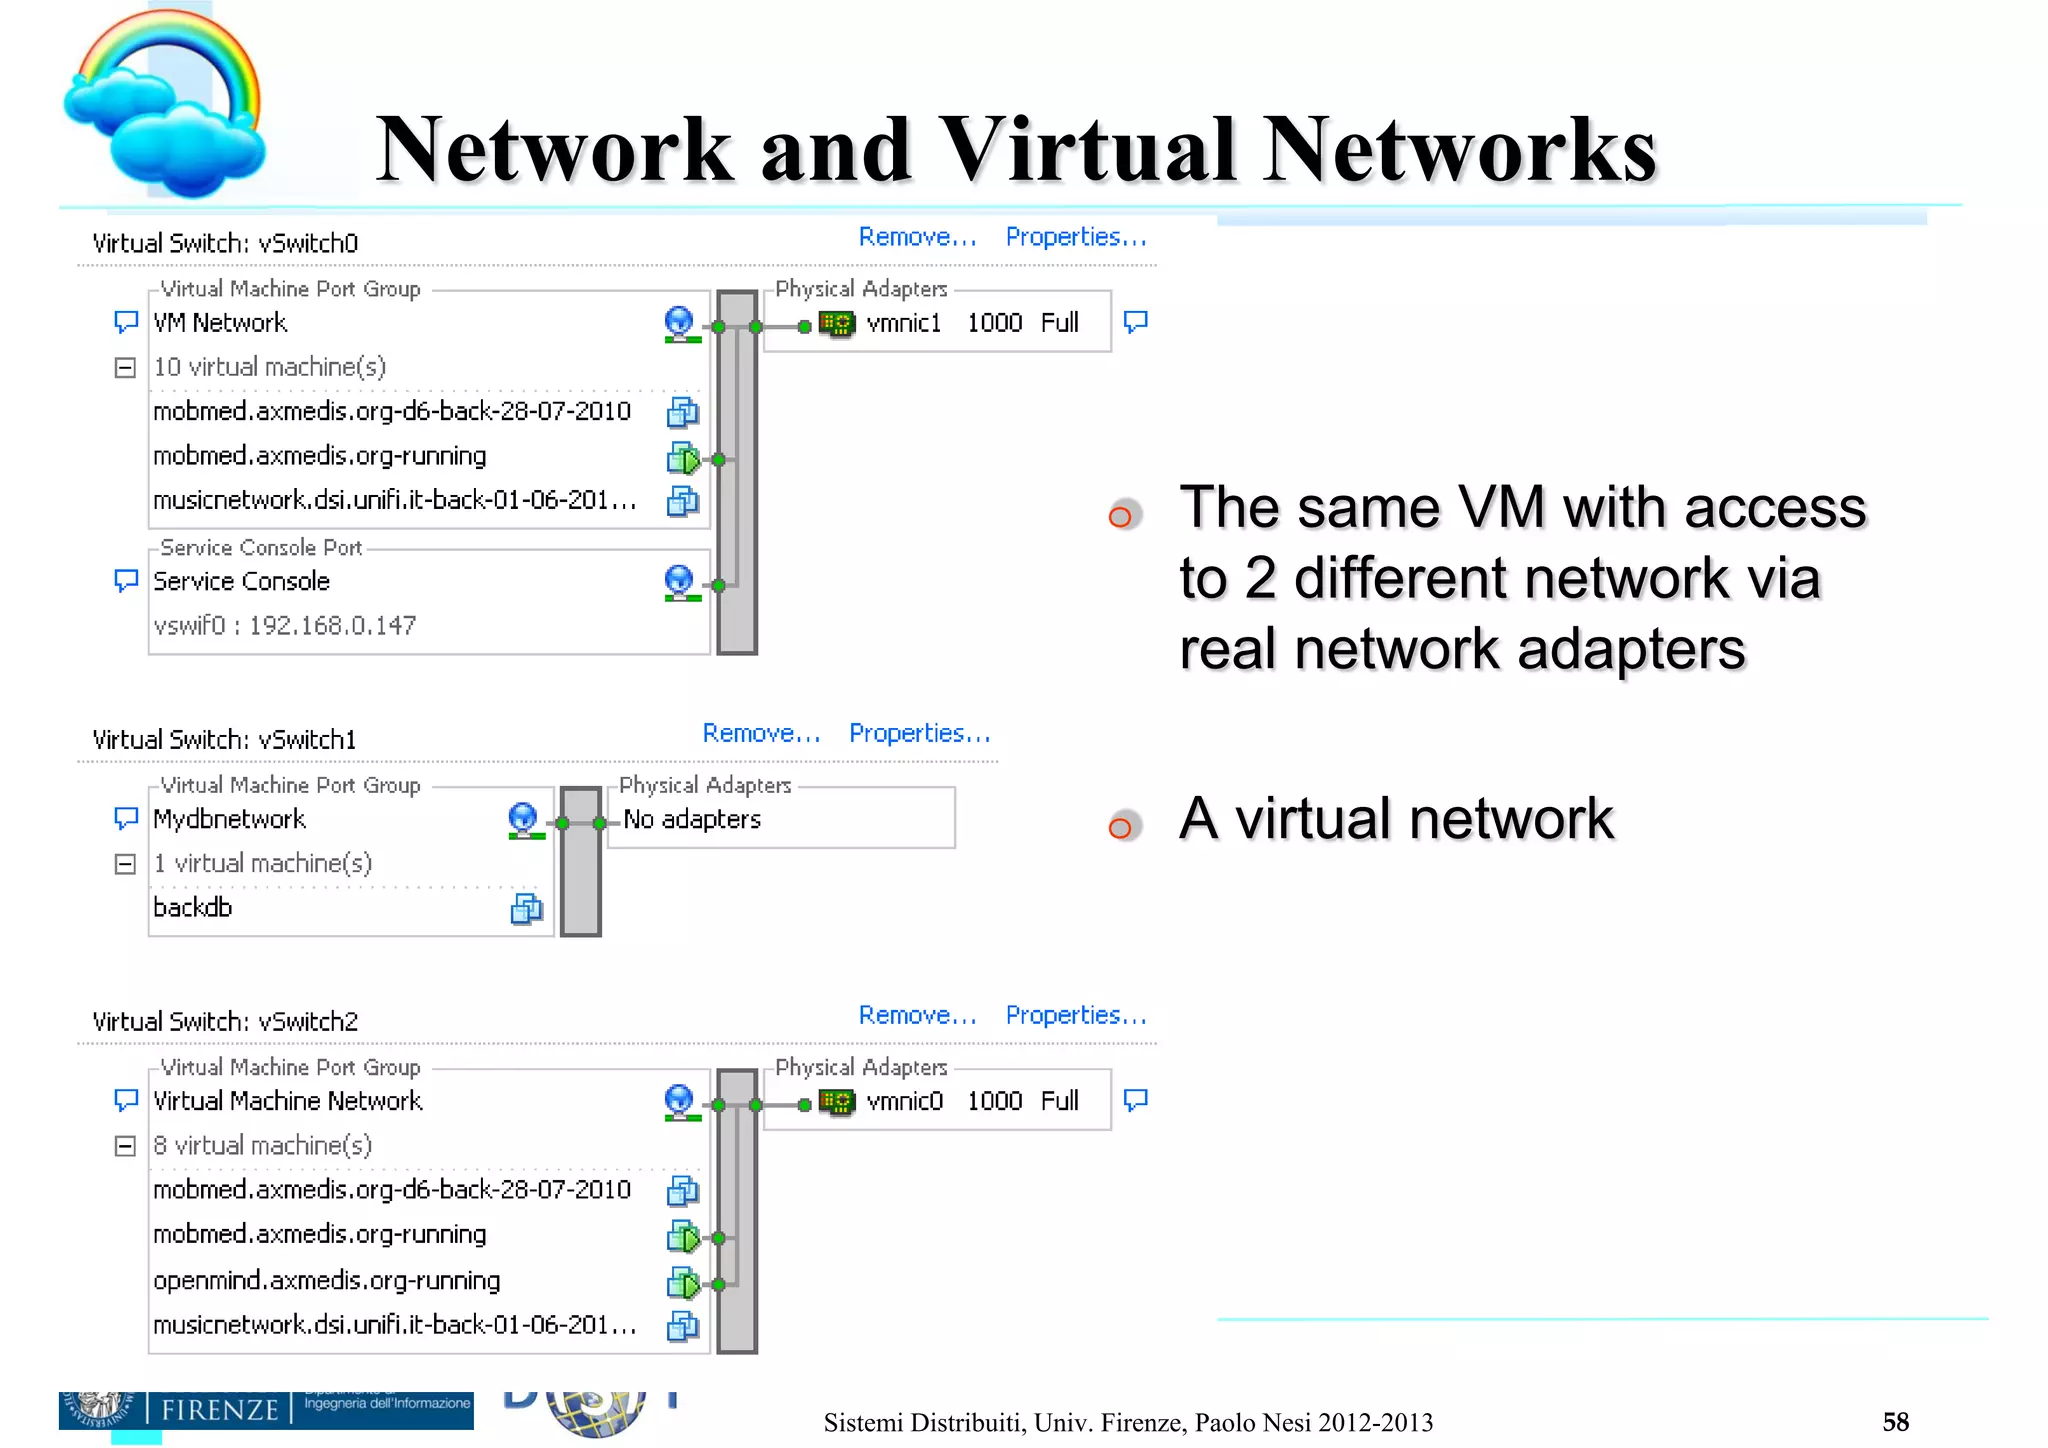Click the Service Console globe icon
The height and width of the screenshot is (1448, 2048).
(681, 582)
